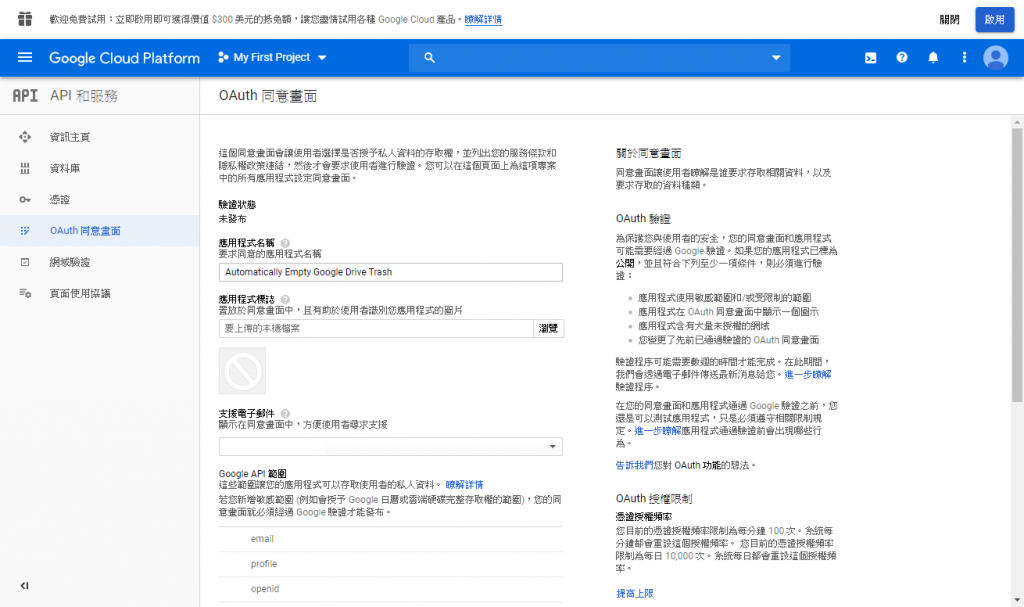Click the 要上傳的本機檔案 file field

[x=376, y=328]
